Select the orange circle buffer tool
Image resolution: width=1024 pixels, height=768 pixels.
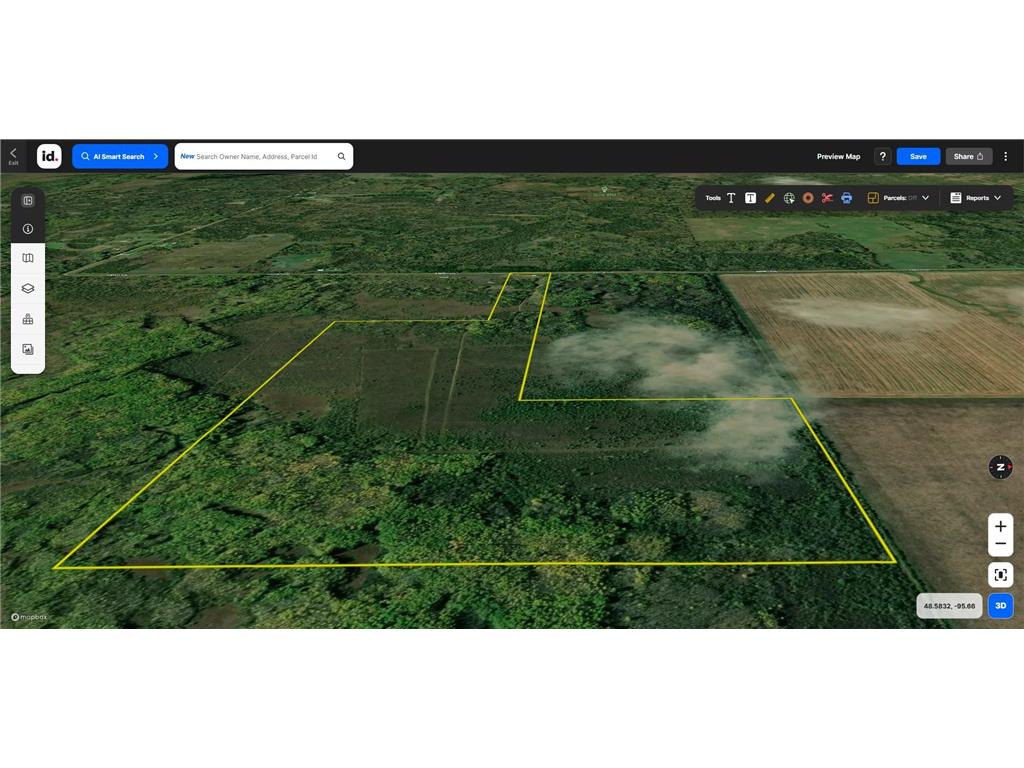point(808,198)
